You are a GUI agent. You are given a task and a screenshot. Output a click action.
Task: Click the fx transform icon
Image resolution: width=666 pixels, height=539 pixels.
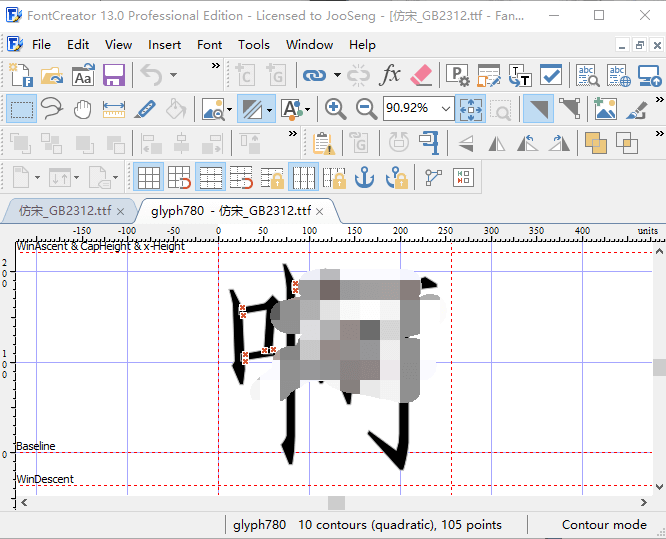point(391,75)
